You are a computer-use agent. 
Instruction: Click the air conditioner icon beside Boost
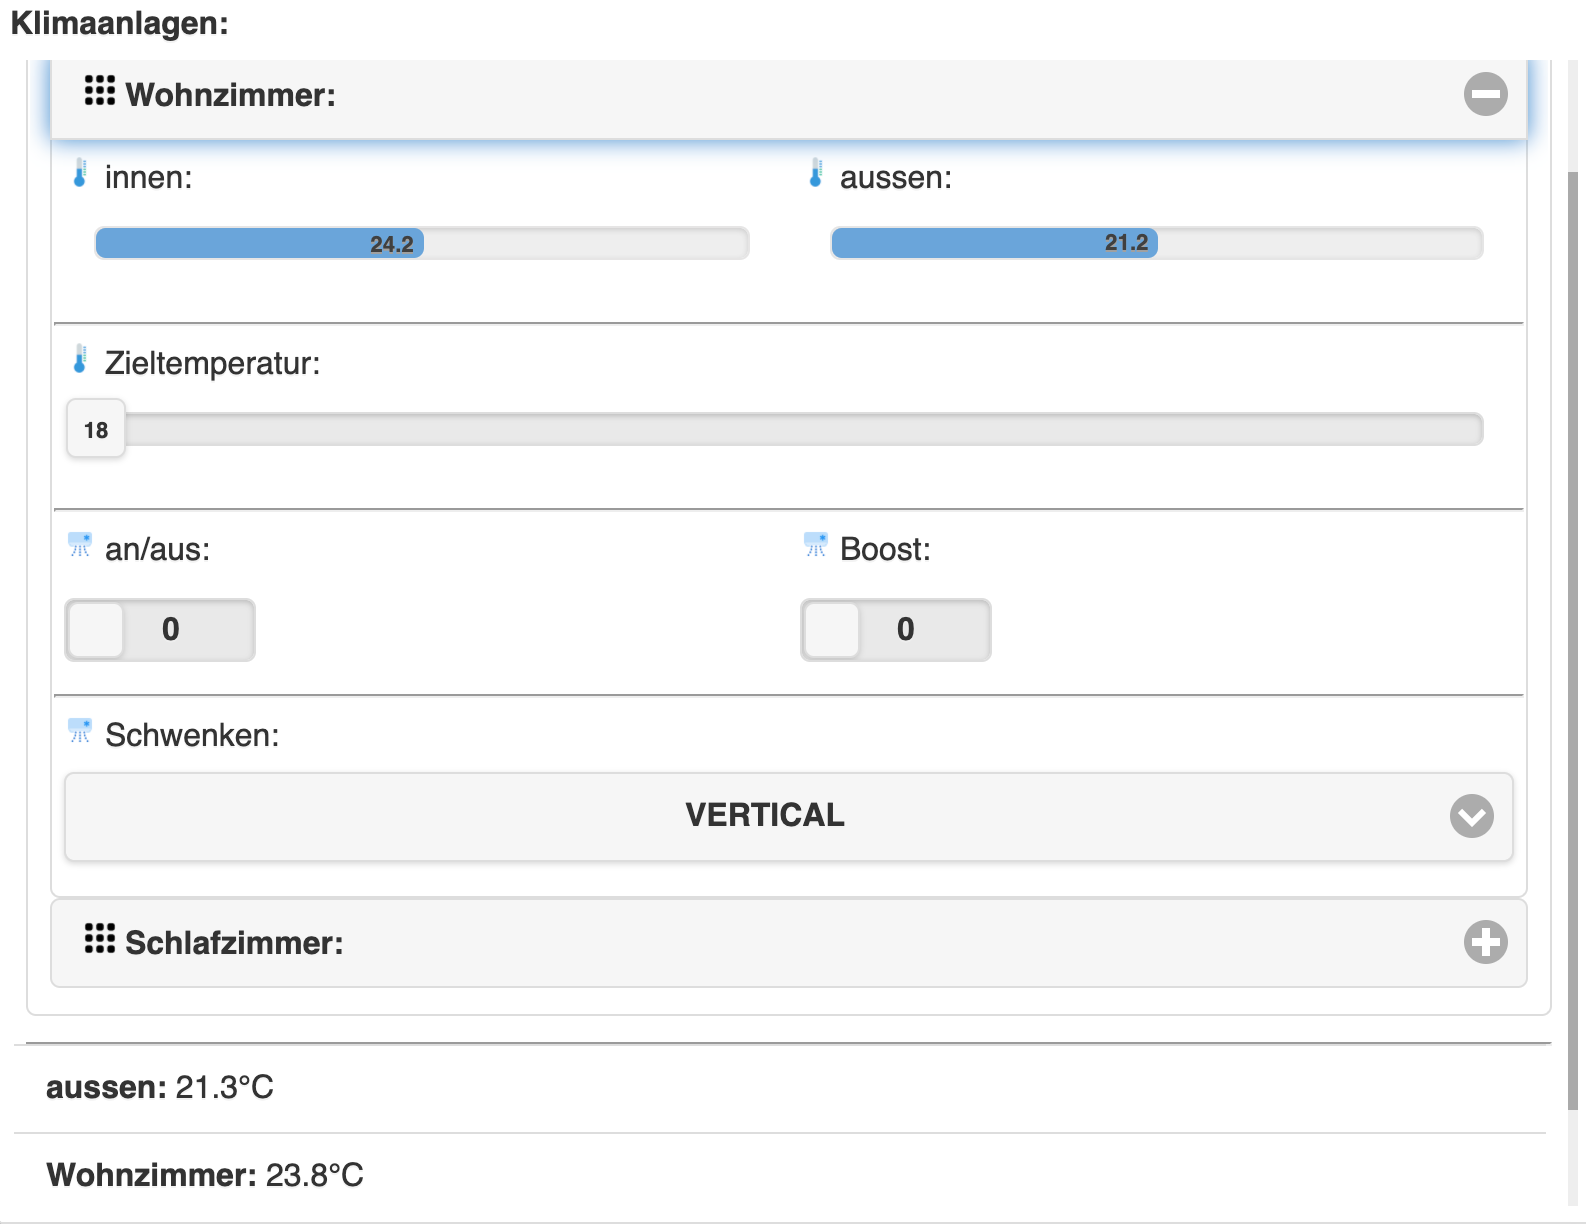click(x=816, y=545)
